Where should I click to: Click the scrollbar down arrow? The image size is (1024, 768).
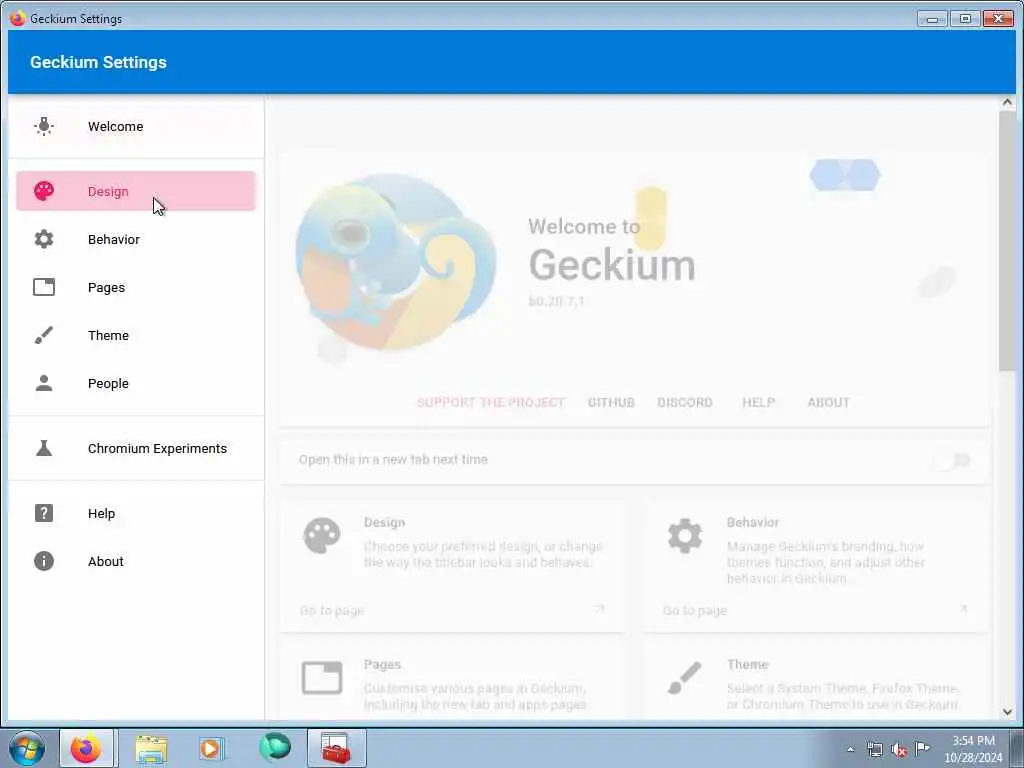(x=1007, y=711)
